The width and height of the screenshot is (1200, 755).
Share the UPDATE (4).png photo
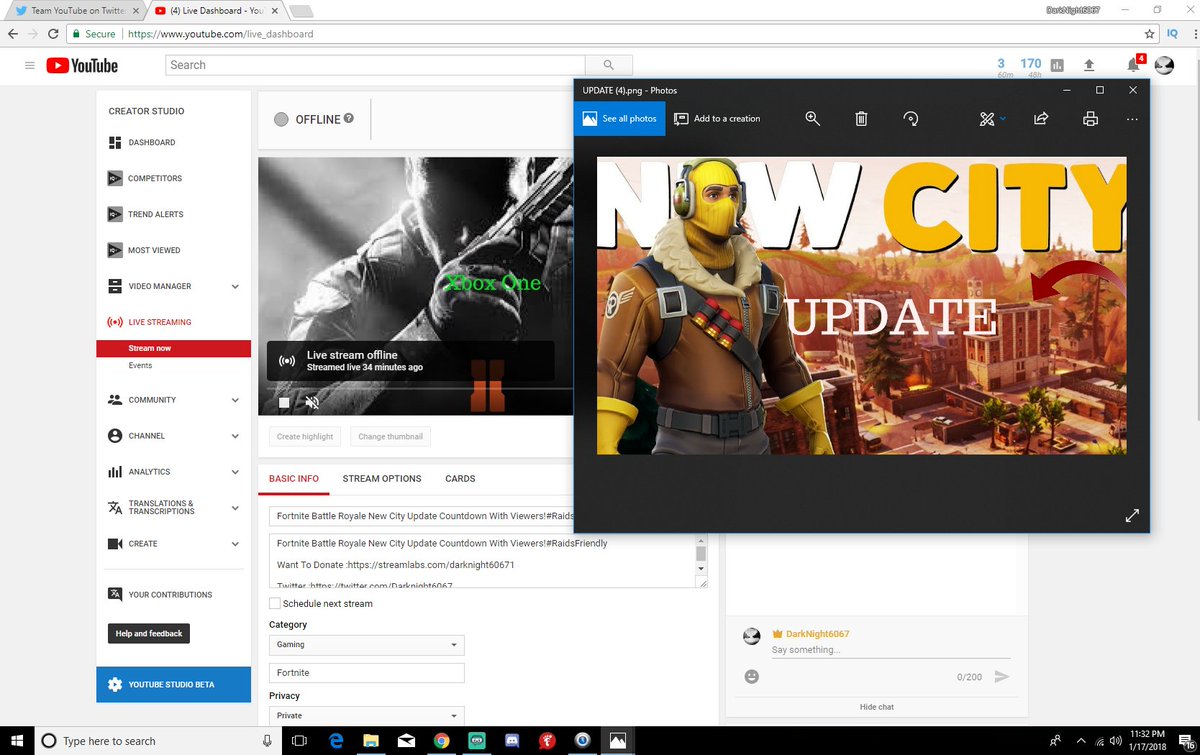1040,118
